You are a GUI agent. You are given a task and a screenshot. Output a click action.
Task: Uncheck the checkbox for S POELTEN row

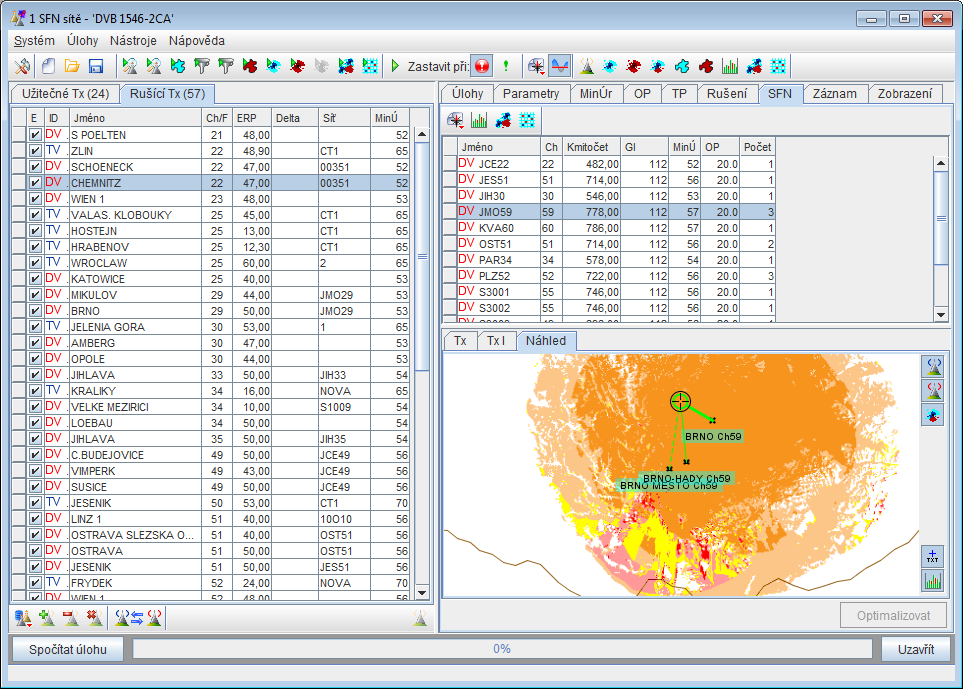pos(35,135)
